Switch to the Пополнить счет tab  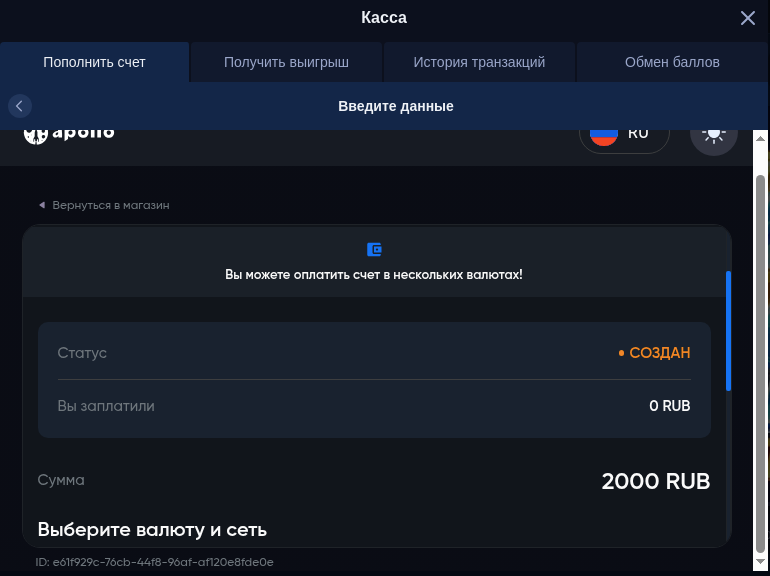click(94, 62)
